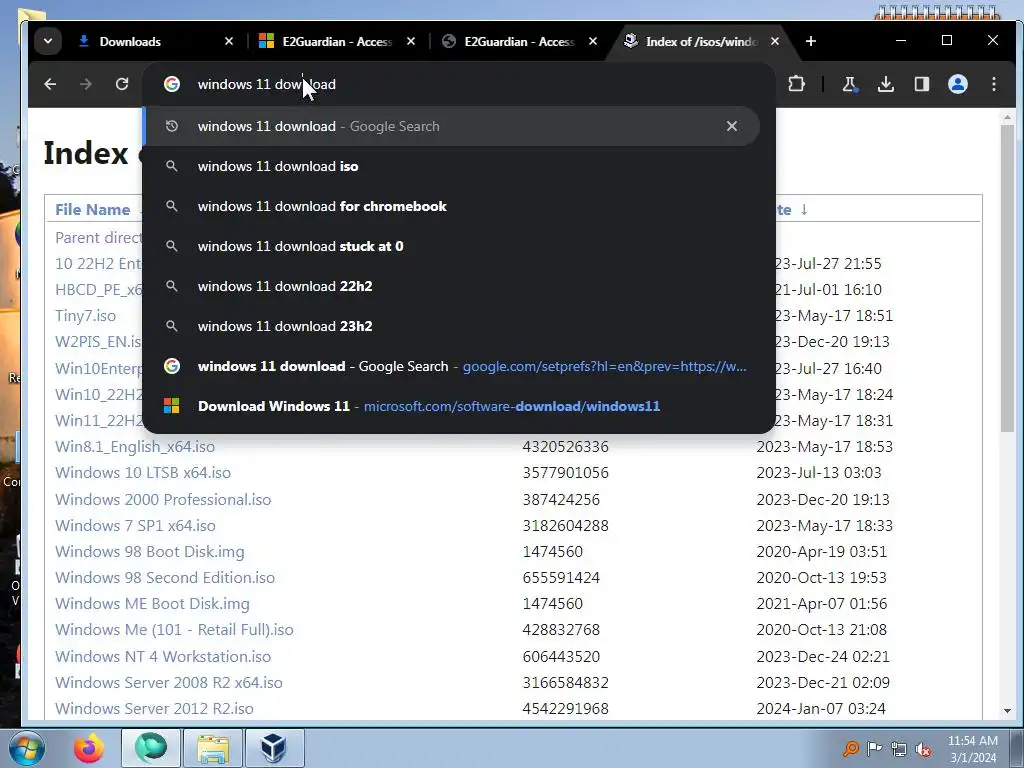Image resolution: width=1024 pixels, height=768 pixels.
Task: Open Chrome three-dot menu
Action: 993,84
